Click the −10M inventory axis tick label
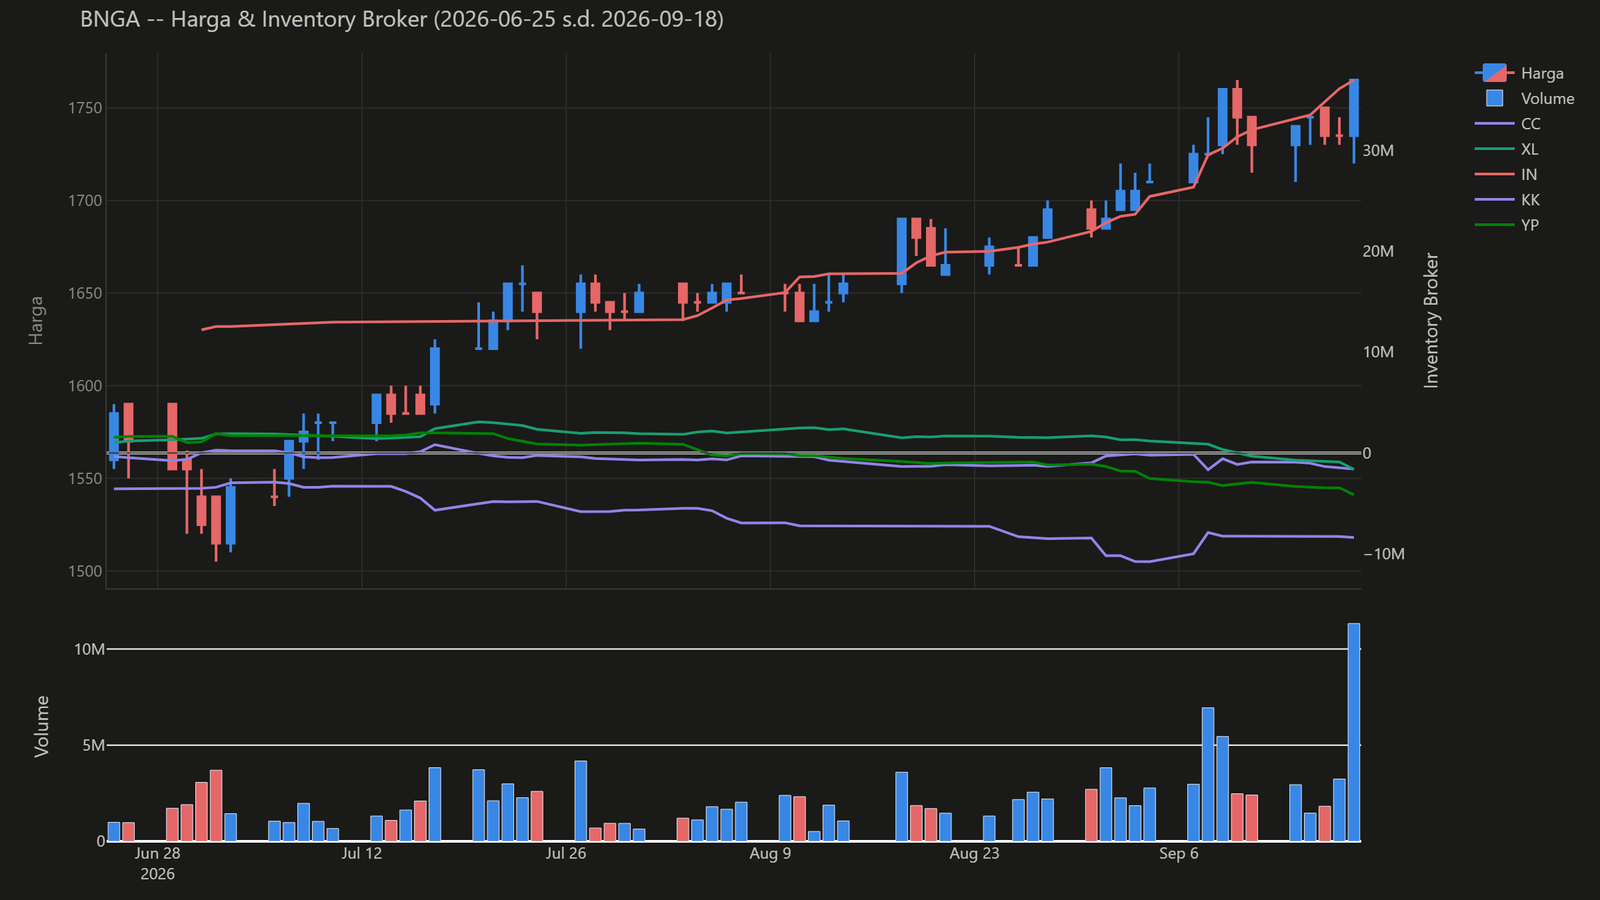1600x900 pixels. [x=1384, y=554]
